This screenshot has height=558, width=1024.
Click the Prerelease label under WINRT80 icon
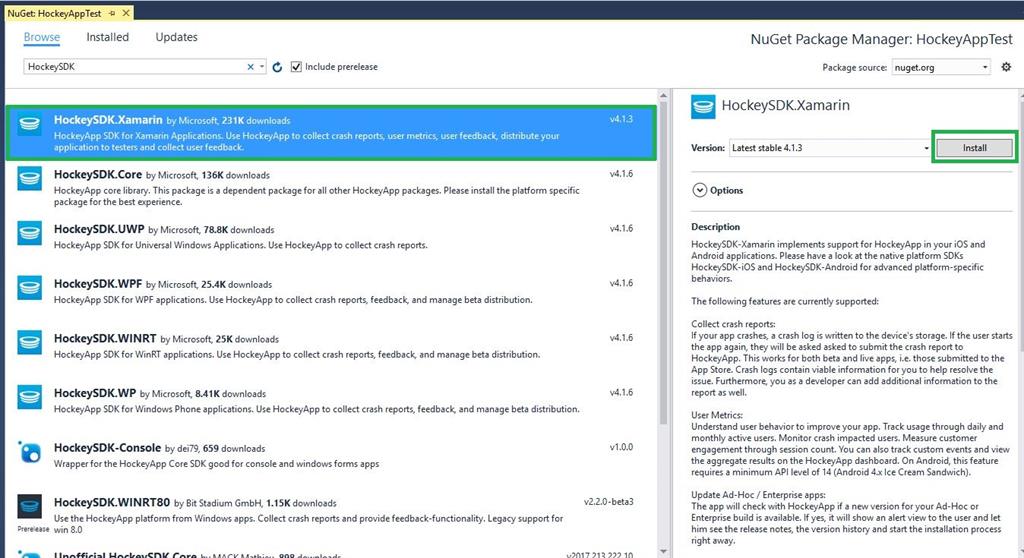pyautogui.click(x=33, y=529)
